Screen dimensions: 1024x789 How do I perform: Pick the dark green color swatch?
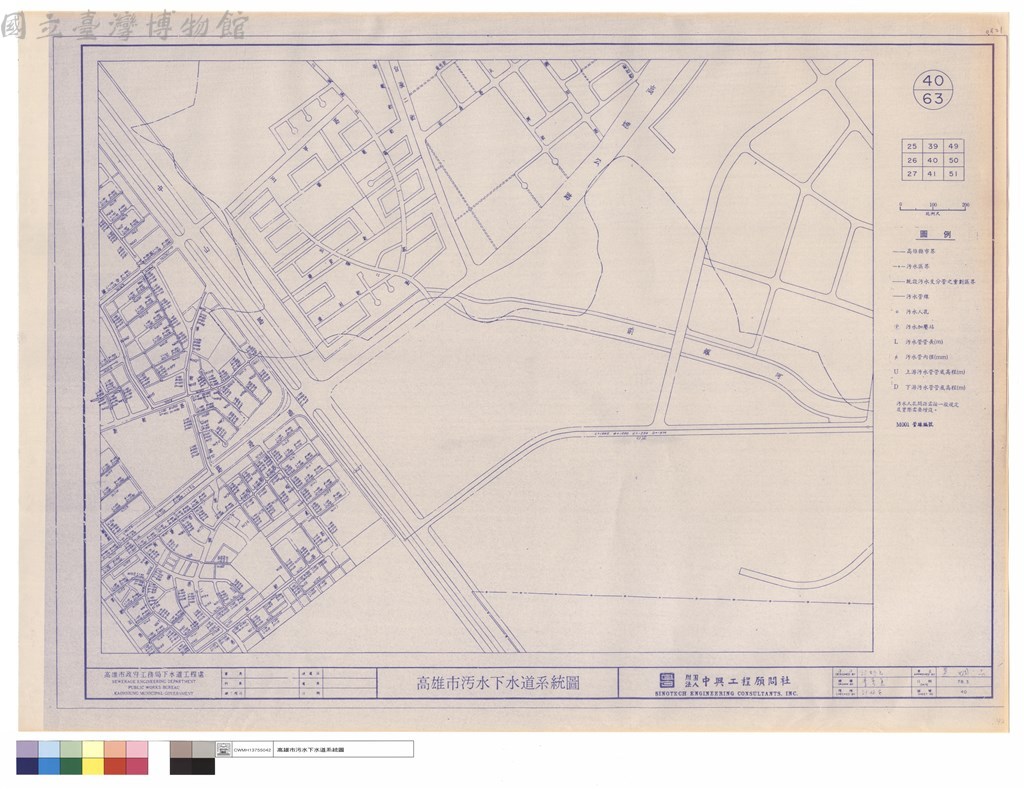click(71, 766)
